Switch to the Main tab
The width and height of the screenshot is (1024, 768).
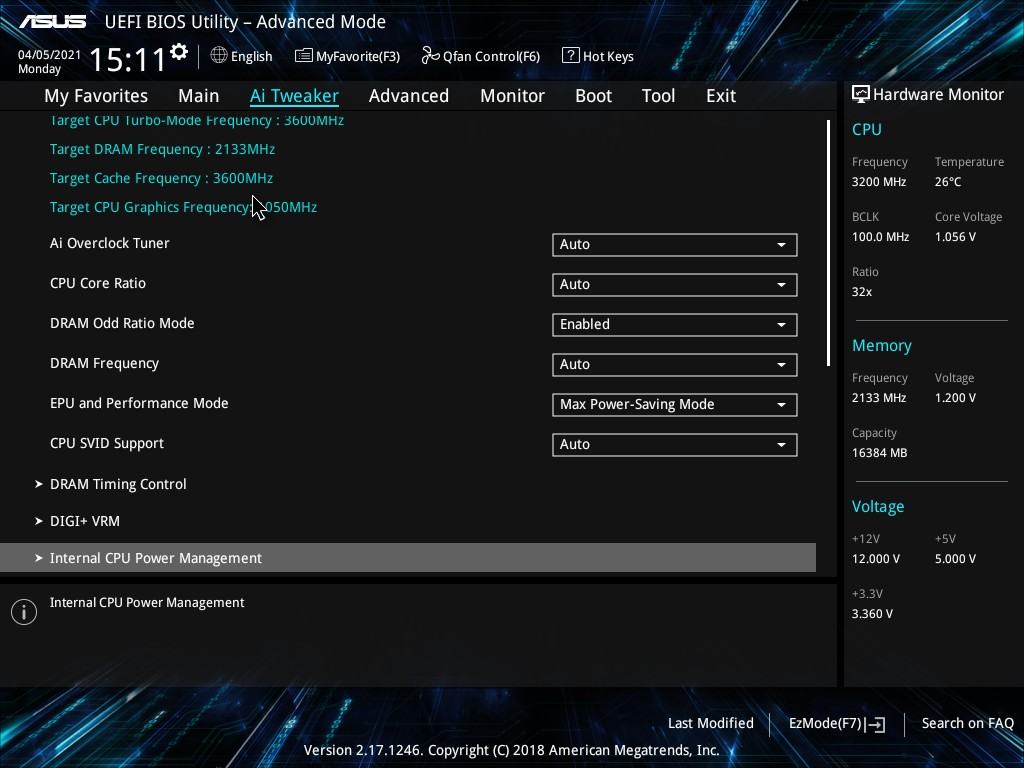[199, 96]
